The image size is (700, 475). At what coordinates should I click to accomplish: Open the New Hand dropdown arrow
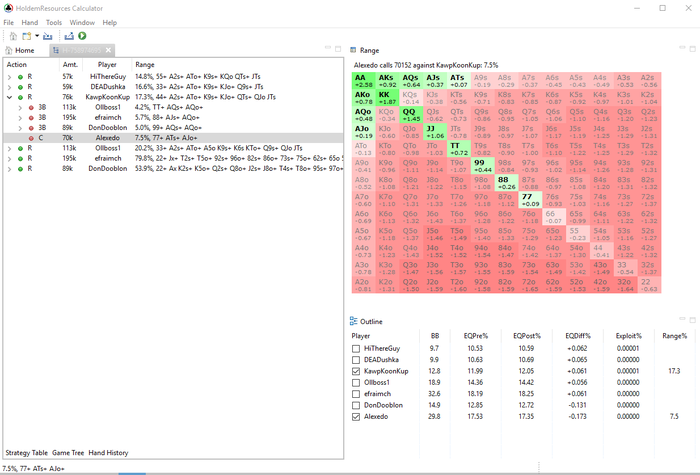coord(37,36)
